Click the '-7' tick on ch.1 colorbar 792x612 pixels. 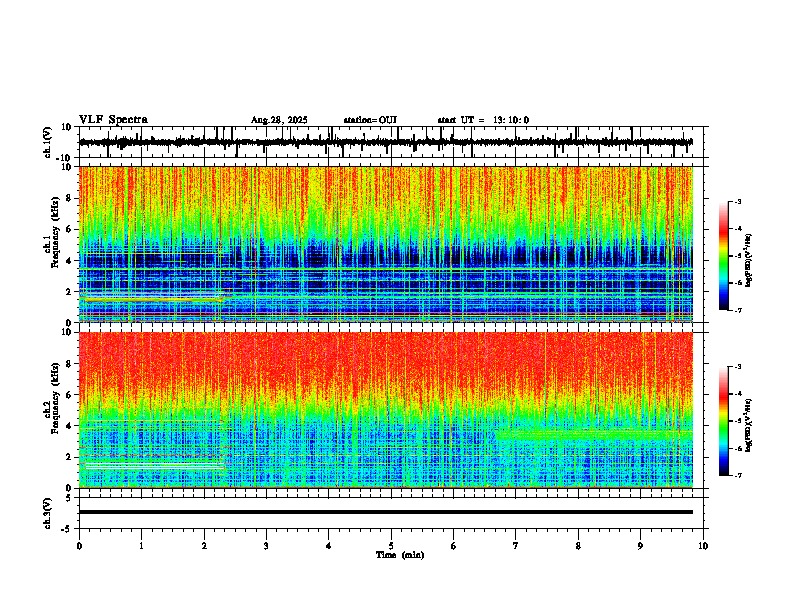pos(738,310)
